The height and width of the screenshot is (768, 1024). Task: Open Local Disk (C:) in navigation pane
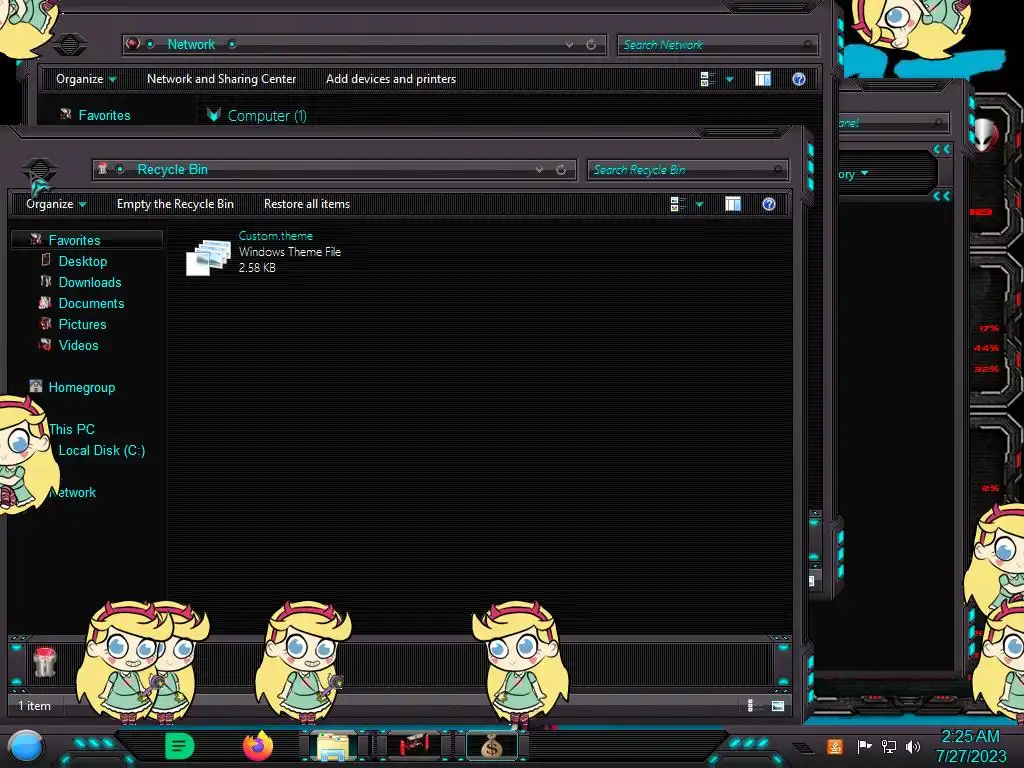[x=102, y=450]
